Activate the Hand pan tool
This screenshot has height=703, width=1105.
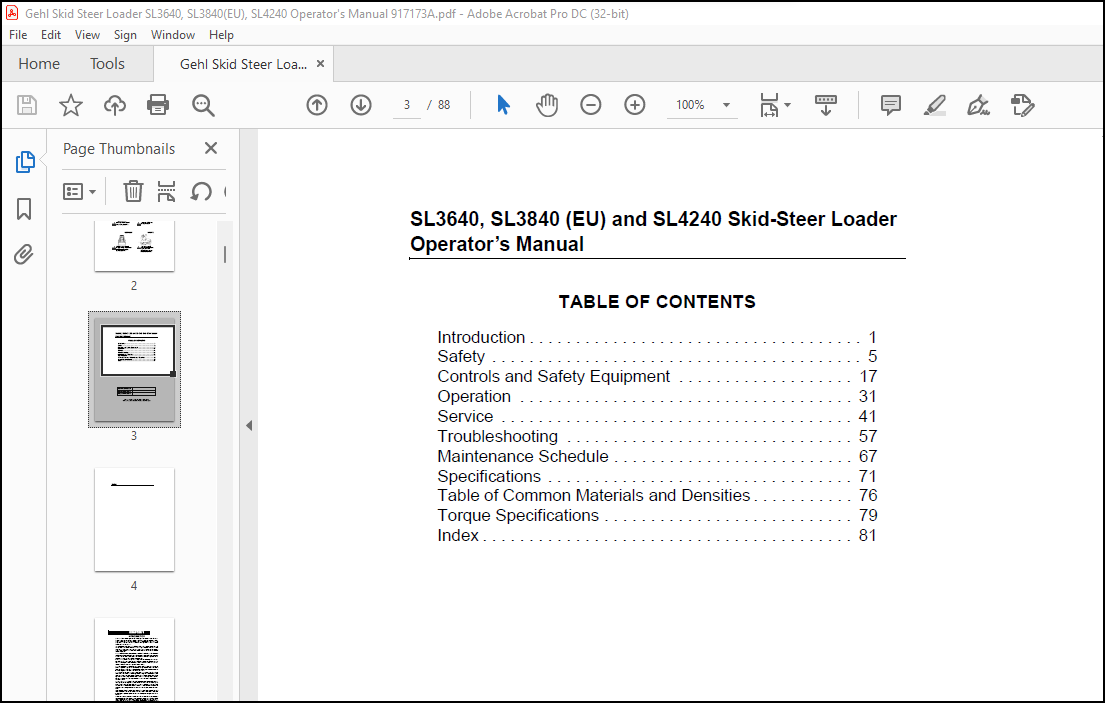547,105
